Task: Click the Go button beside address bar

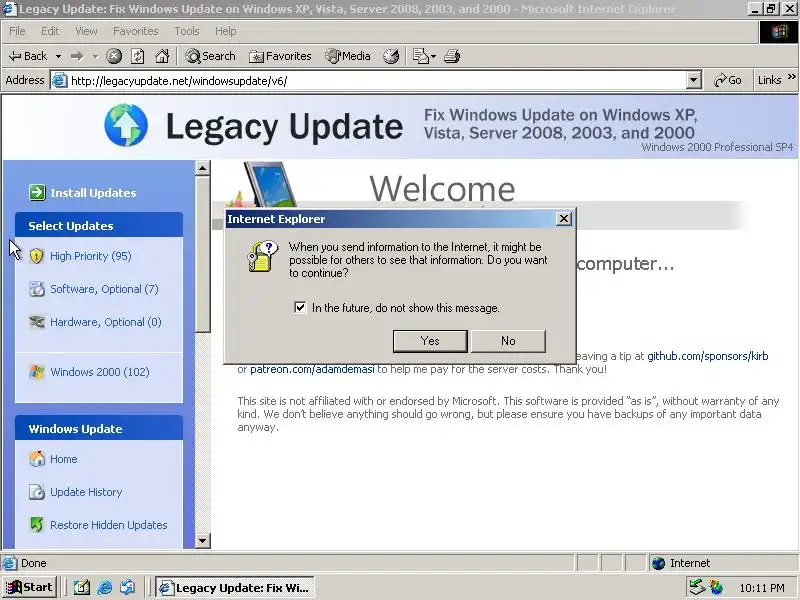Action: pyautogui.click(x=728, y=80)
